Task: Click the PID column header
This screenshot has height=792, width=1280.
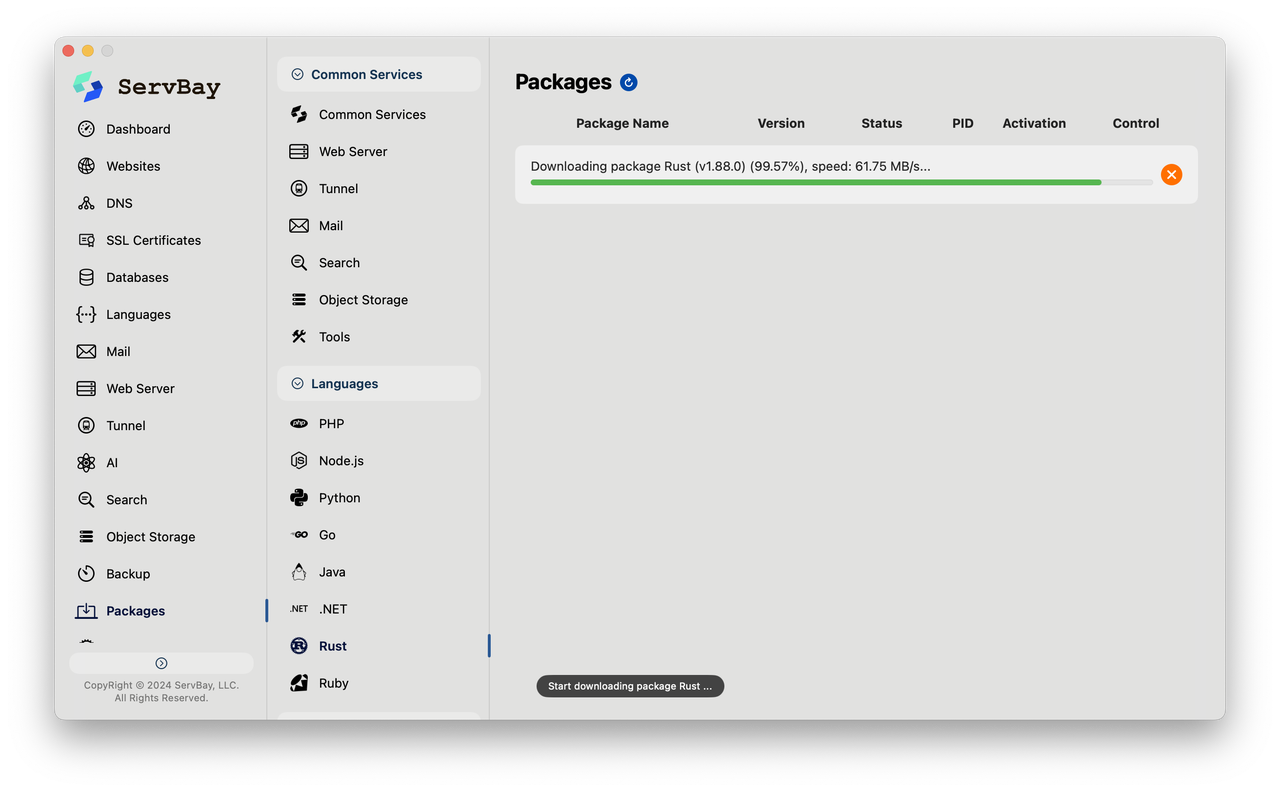Action: click(x=962, y=123)
